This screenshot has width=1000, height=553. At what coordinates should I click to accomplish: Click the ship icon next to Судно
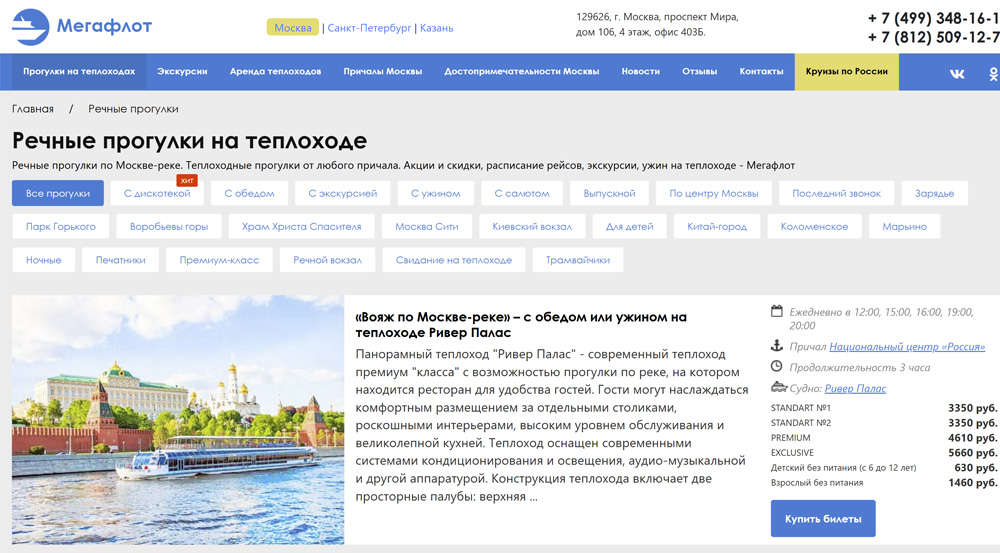[x=779, y=387]
